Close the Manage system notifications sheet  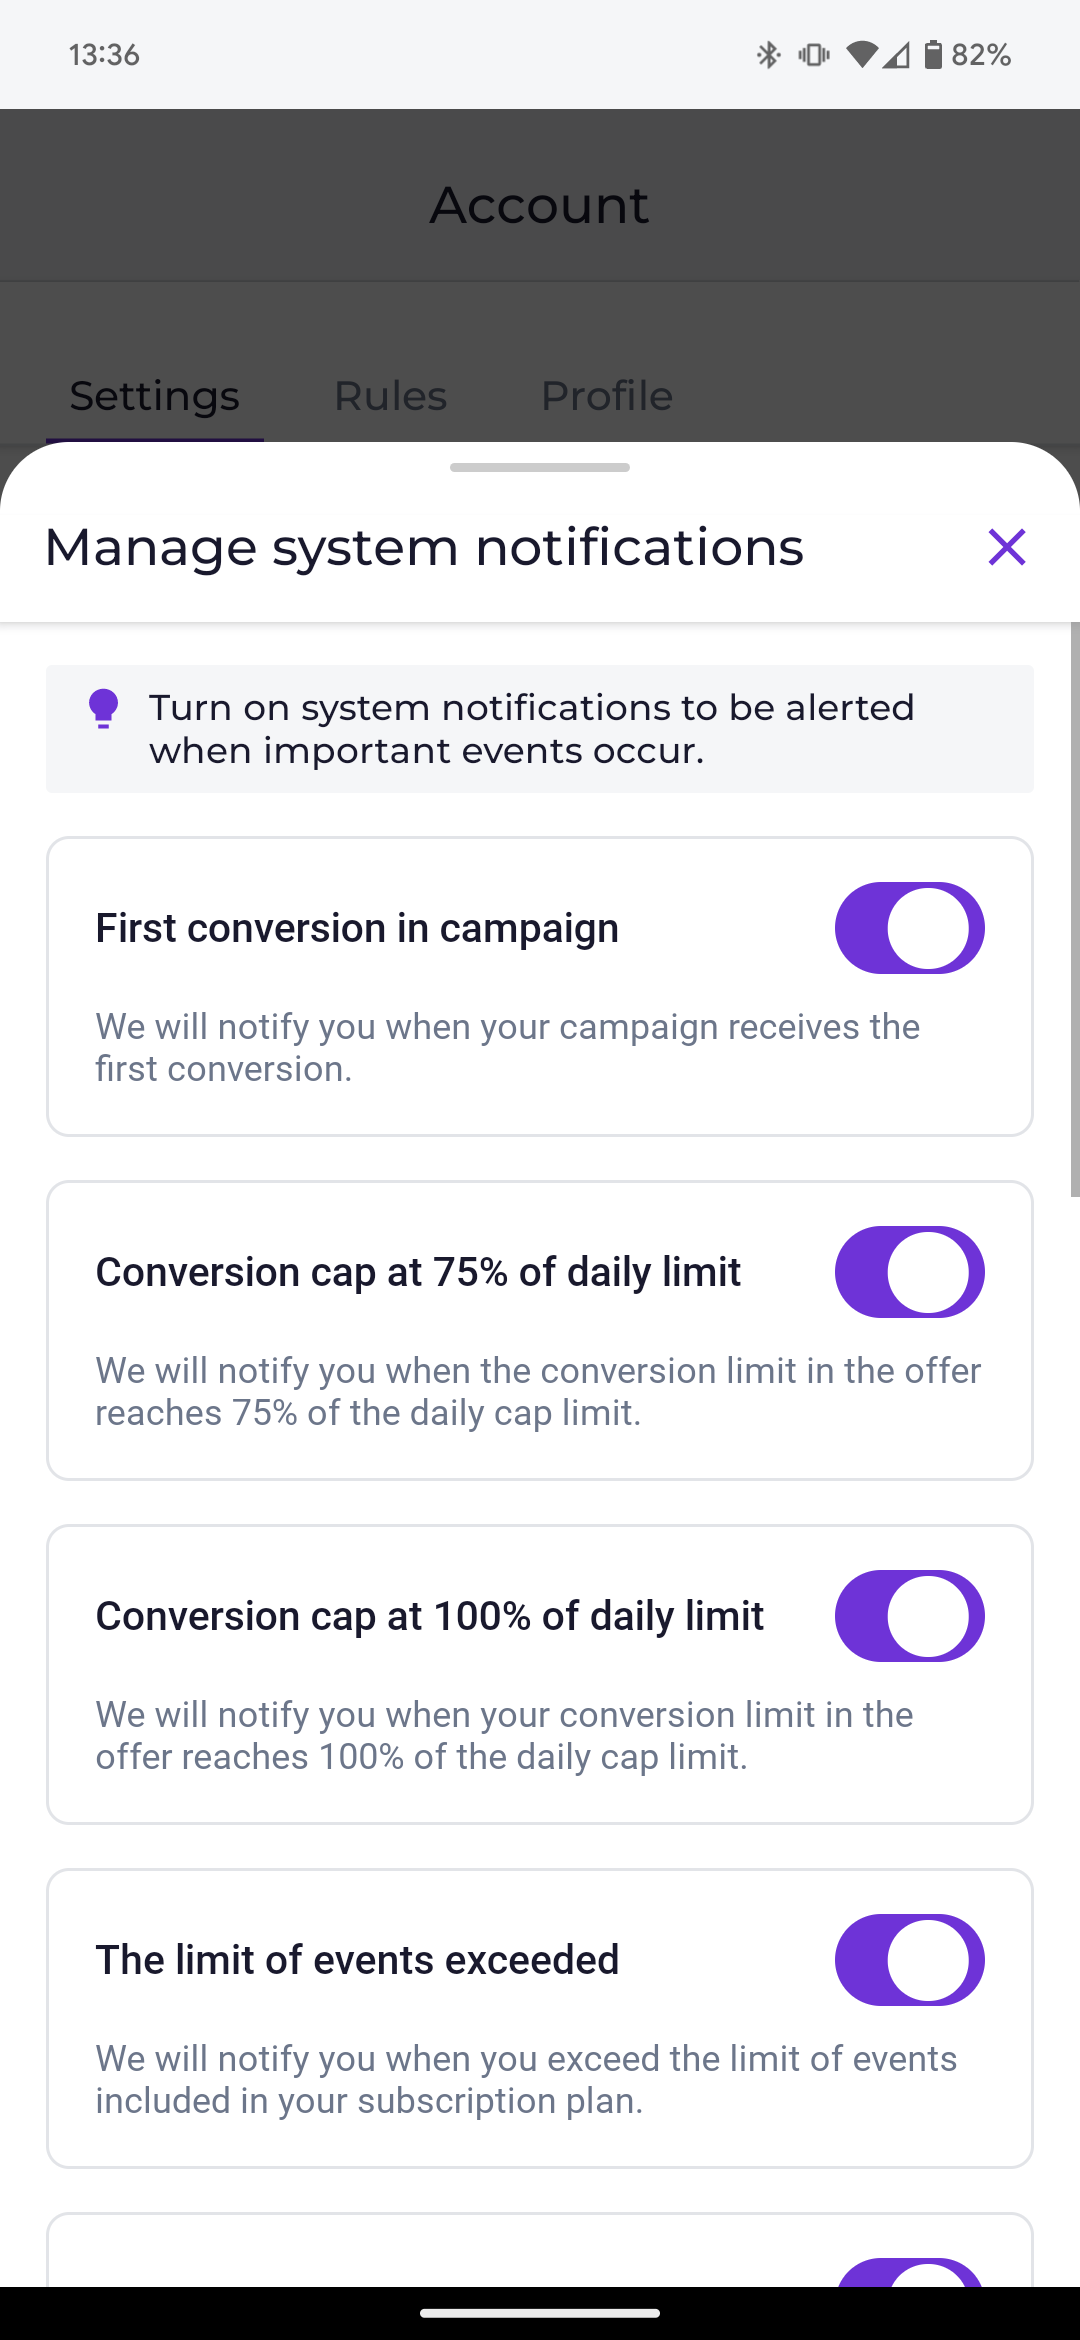pyautogui.click(x=1006, y=547)
